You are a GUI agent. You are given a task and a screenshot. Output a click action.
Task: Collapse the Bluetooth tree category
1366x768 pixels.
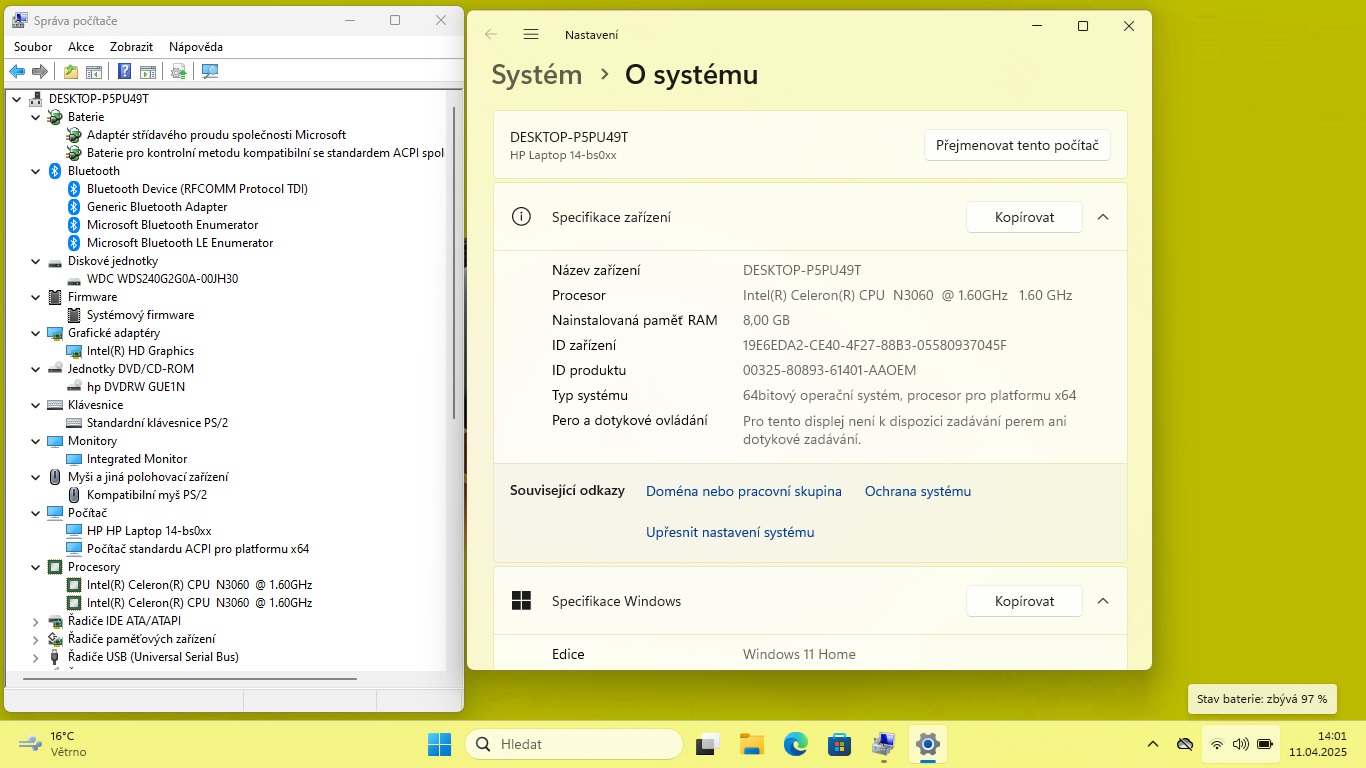pos(36,171)
